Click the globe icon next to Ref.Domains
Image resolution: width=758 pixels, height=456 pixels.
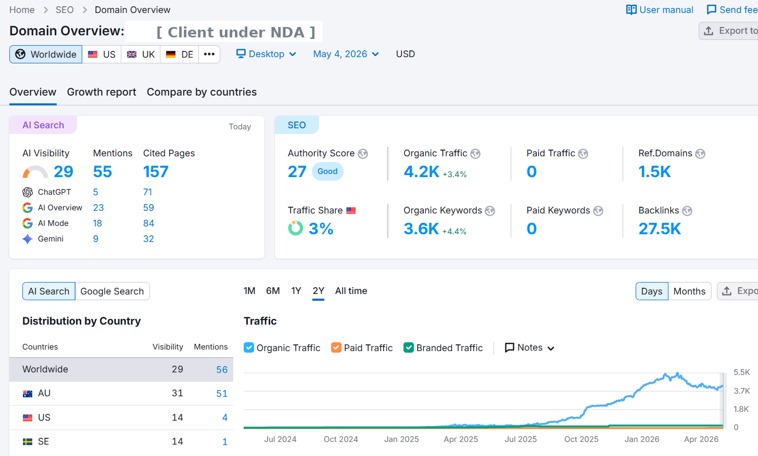pos(700,154)
